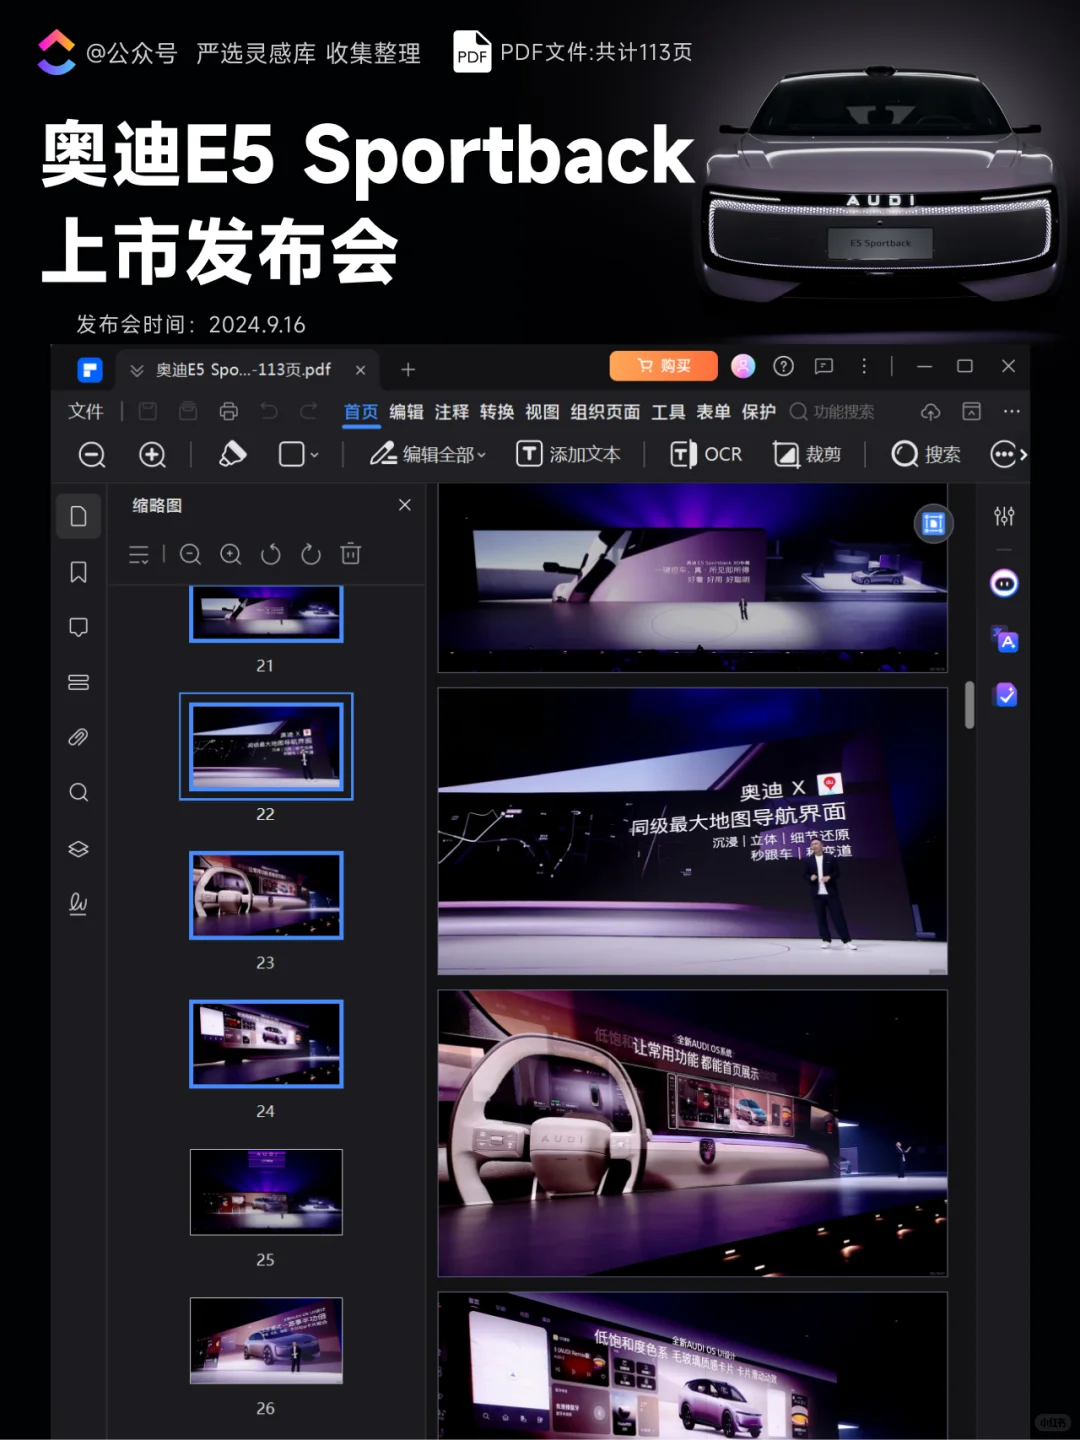Switch to the 编辑 tab
Image resolution: width=1080 pixels, height=1440 pixels.
406,412
